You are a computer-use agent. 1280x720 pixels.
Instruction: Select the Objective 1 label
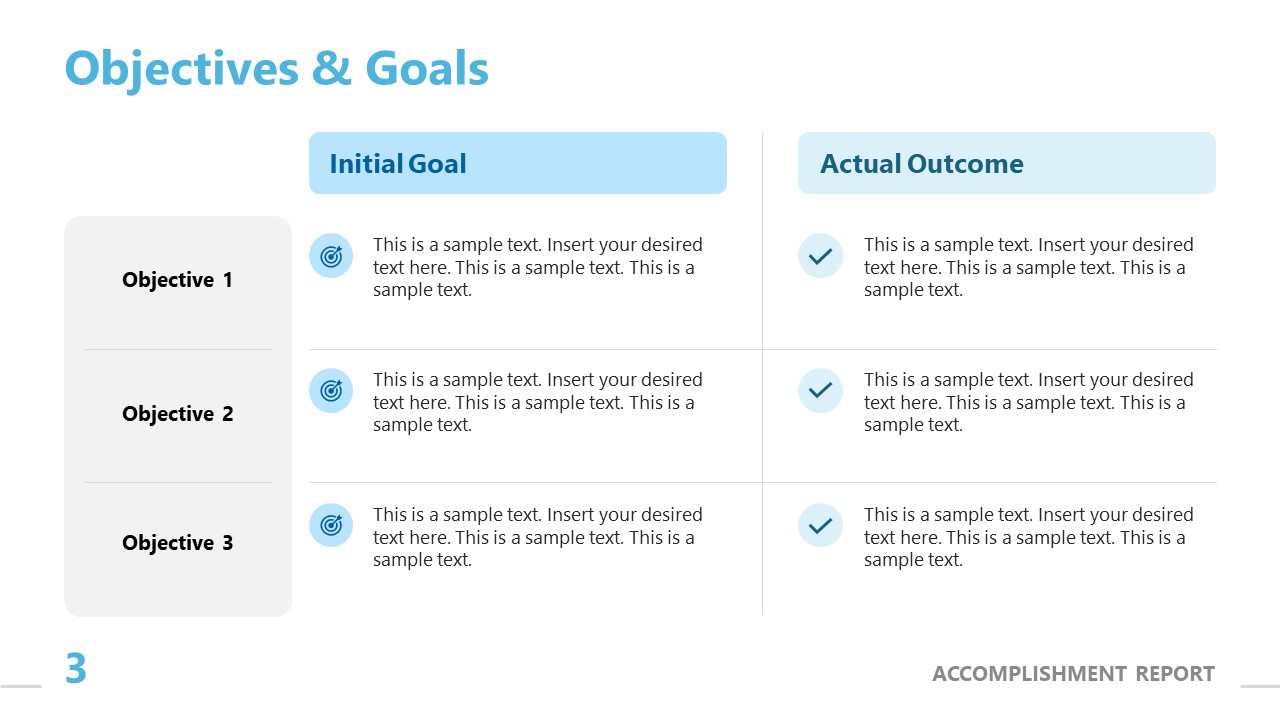[177, 280]
